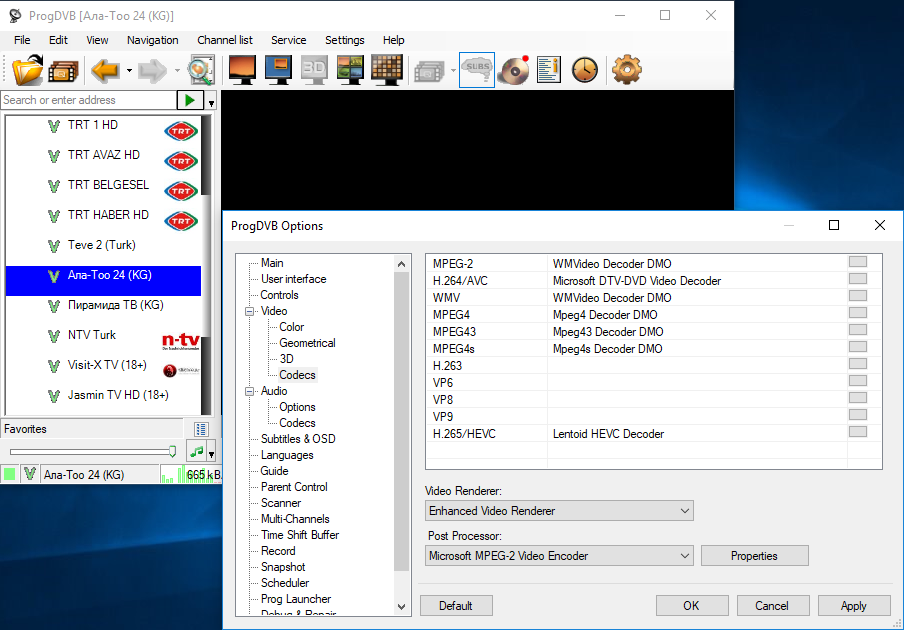The image size is (904, 630).
Task: Open the mosaic grid monitor icon
Action: tap(386, 70)
